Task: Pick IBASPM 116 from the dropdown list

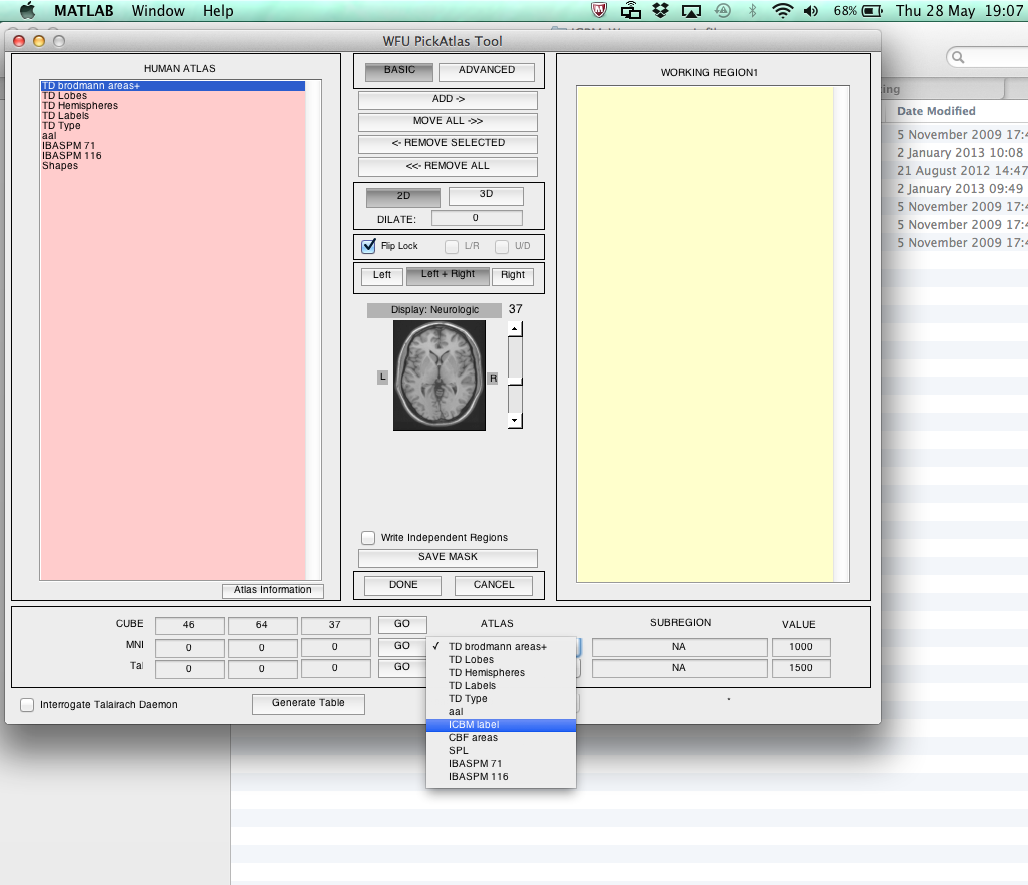Action: (478, 777)
